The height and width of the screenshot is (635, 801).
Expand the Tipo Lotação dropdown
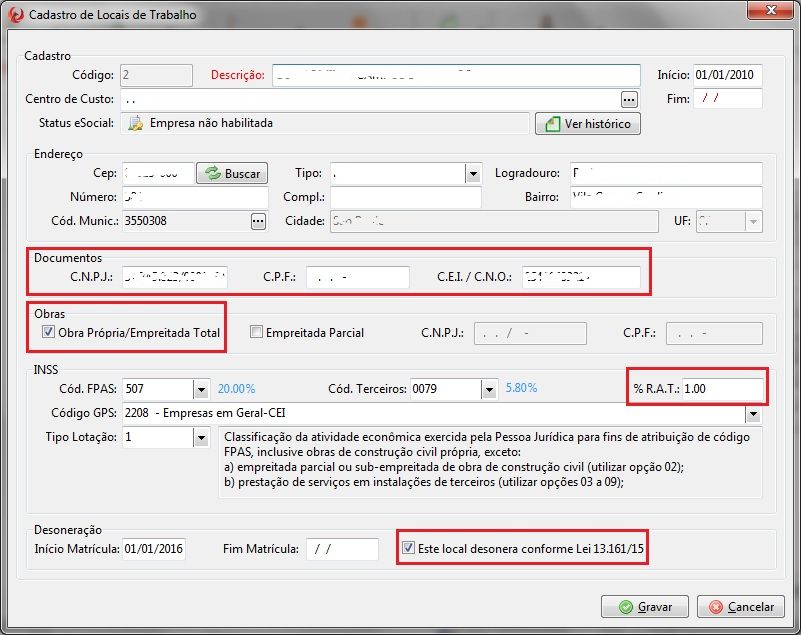[x=201, y=438]
